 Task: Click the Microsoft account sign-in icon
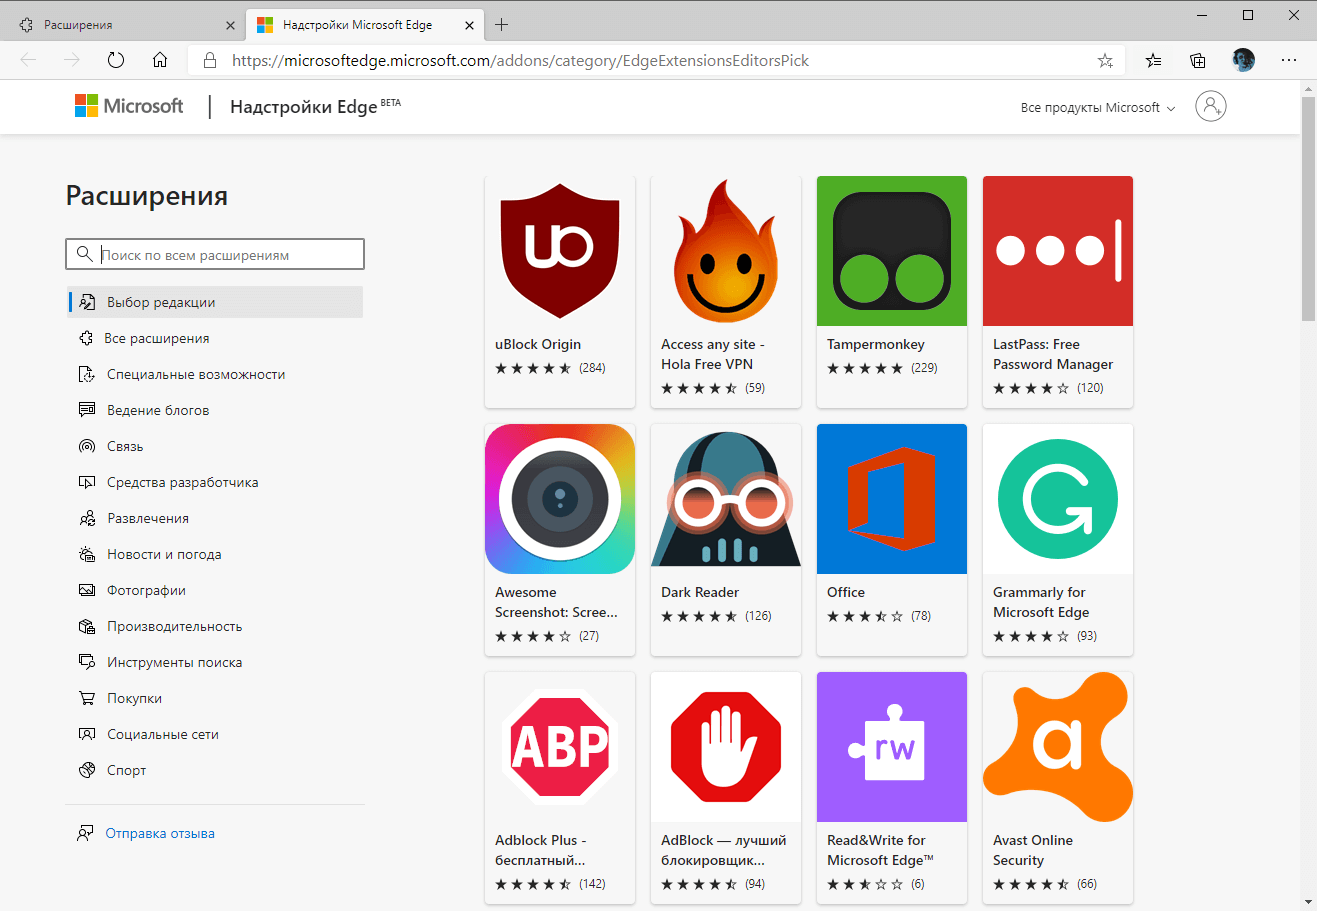click(1211, 106)
